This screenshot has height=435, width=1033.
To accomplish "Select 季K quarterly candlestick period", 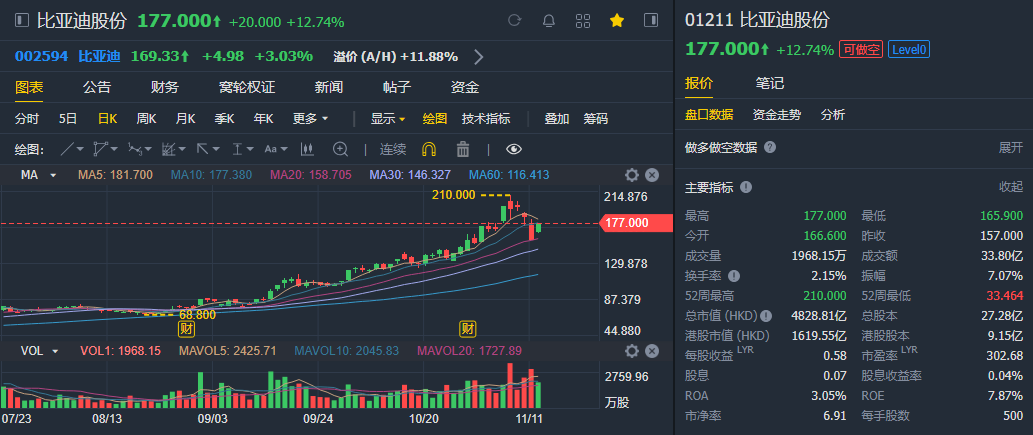I will 224,119.
